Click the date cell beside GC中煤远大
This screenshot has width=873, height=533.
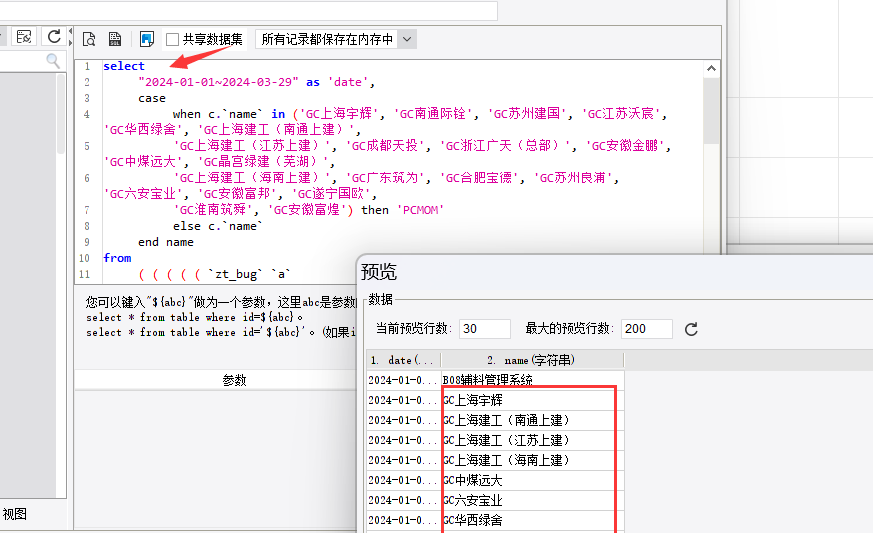pos(404,480)
